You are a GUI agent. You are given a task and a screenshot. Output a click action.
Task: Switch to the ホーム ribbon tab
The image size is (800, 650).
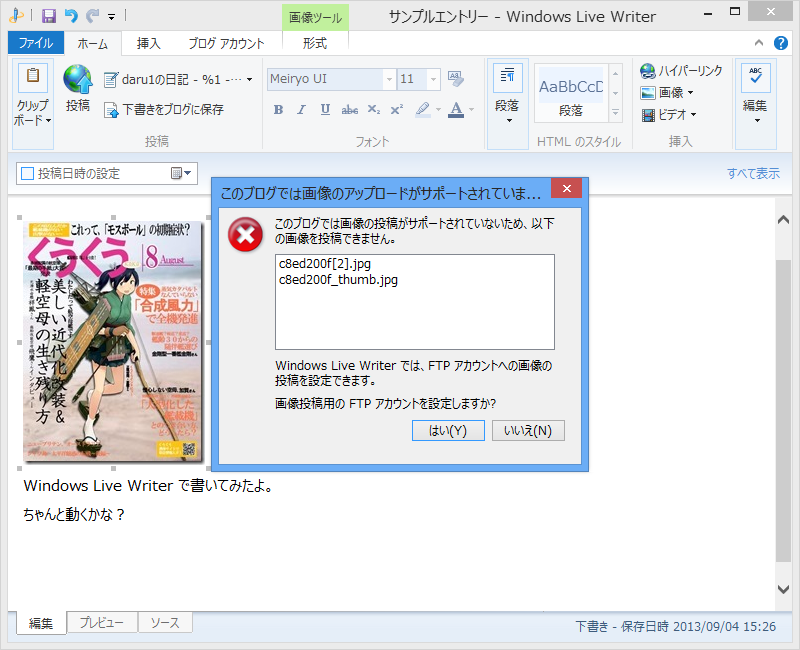coord(92,44)
